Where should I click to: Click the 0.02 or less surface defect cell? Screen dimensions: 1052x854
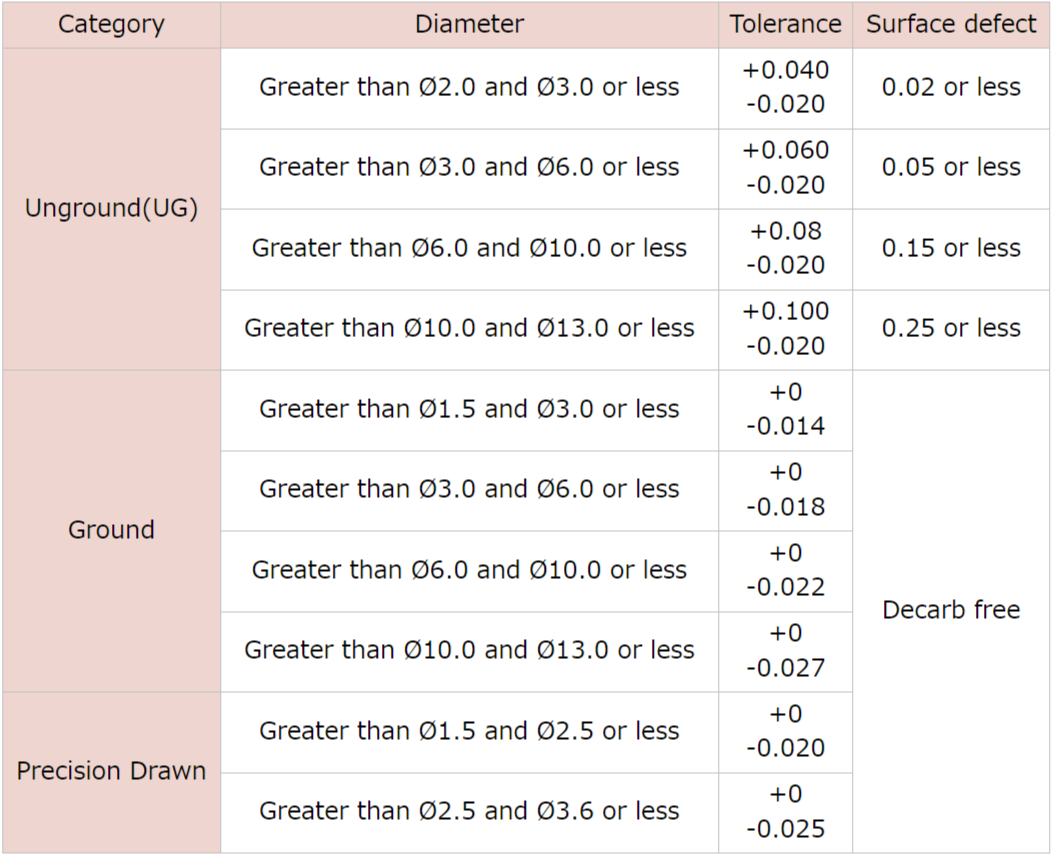click(x=951, y=88)
